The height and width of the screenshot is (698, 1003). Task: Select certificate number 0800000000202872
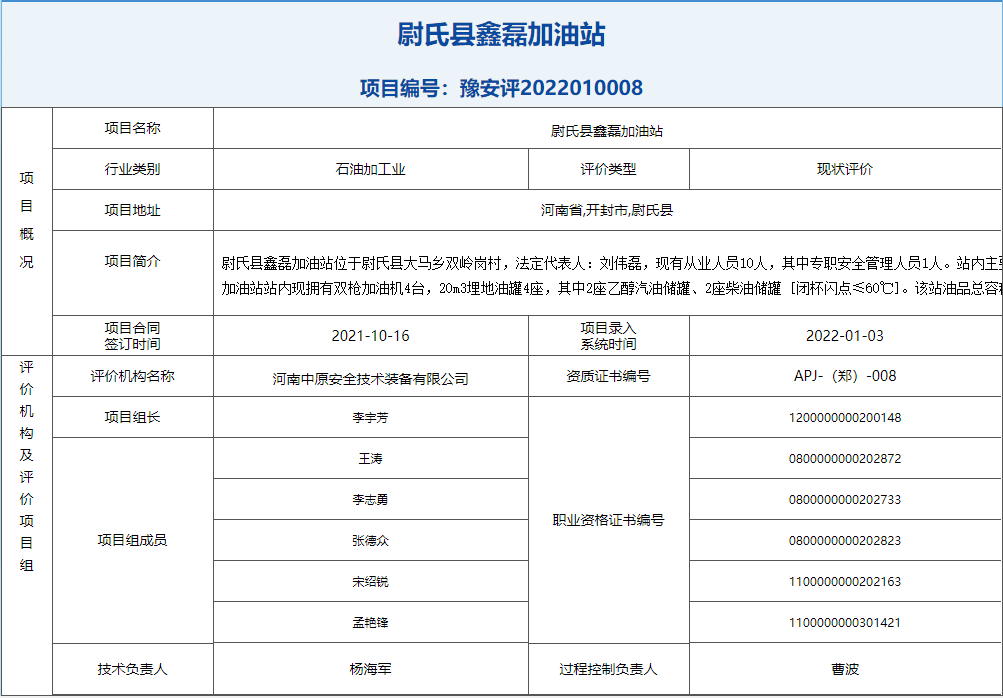coord(845,459)
